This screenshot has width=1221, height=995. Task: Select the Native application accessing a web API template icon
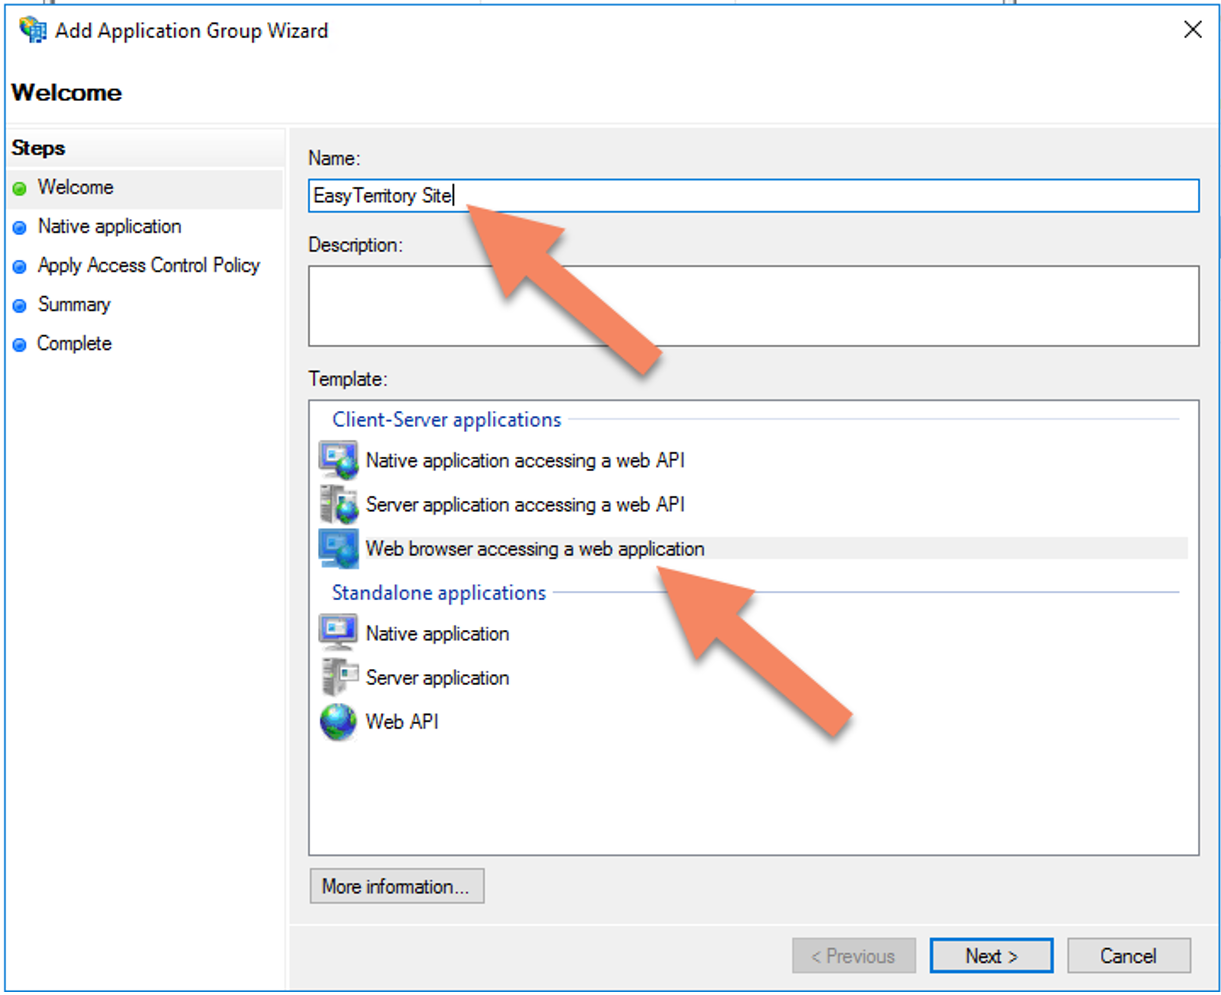338,460
